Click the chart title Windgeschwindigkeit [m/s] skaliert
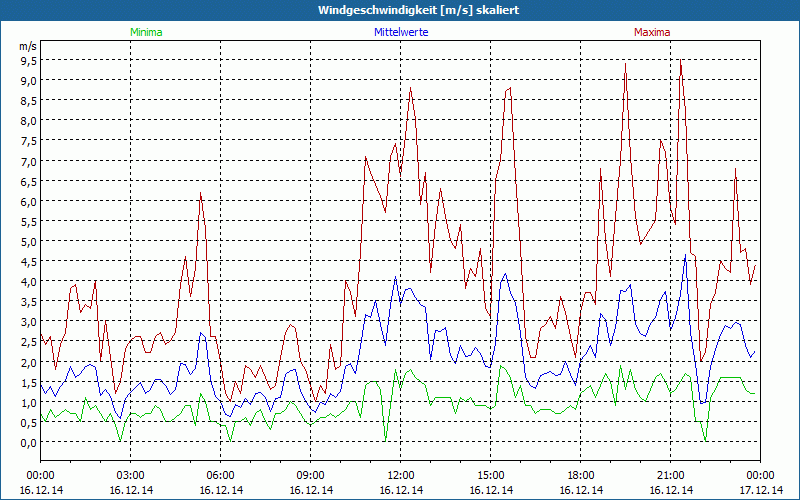Image resolution: width=800 pixels, height=500 pixels. [x=418, y=10]
